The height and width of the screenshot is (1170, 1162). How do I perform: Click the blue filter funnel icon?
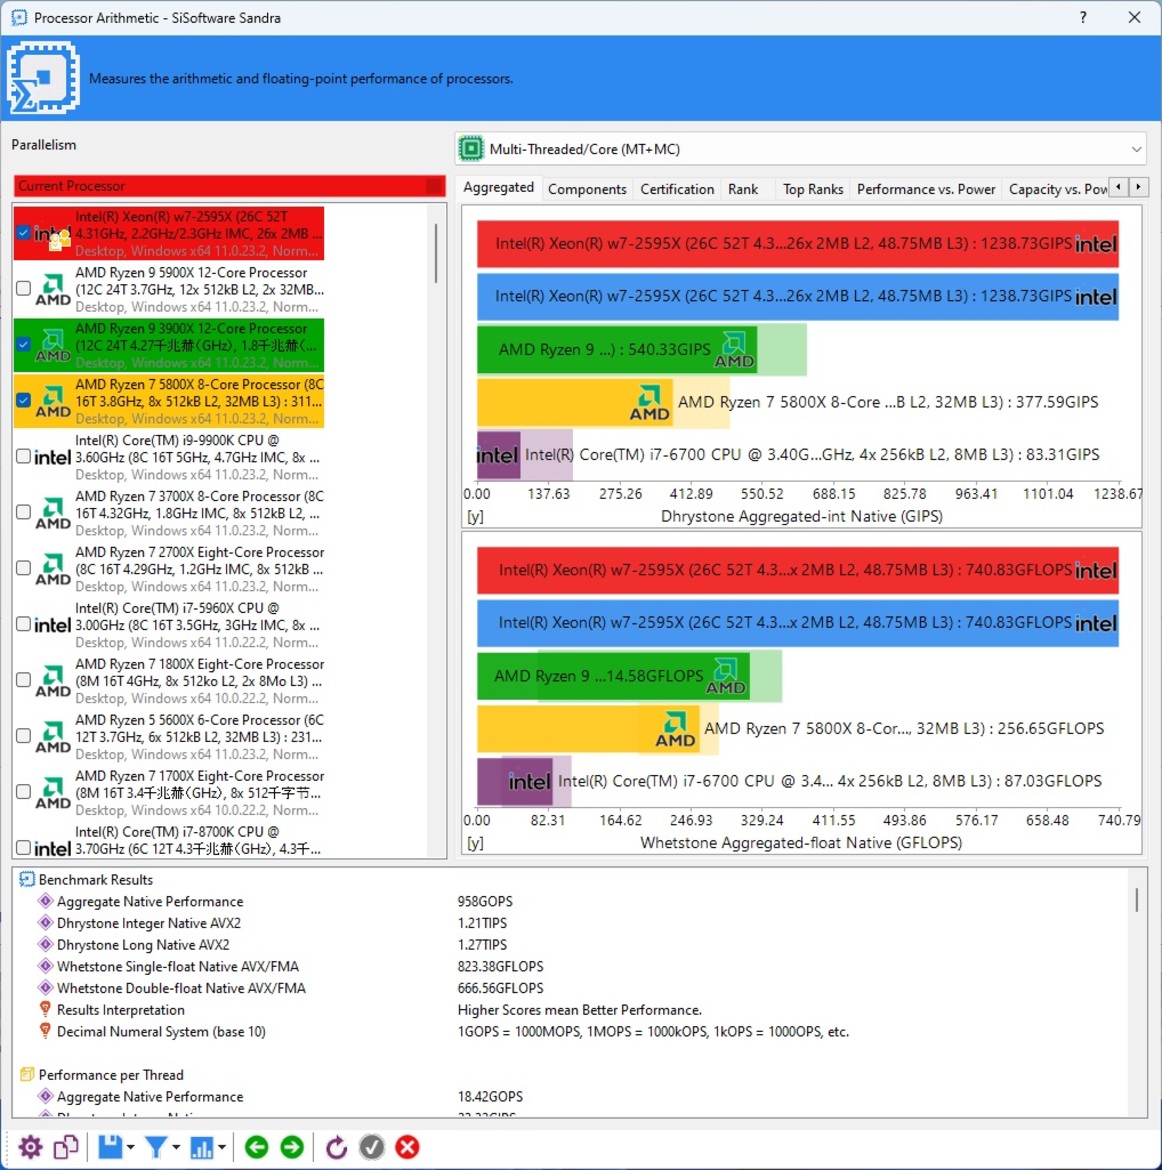coord(155,1147)
